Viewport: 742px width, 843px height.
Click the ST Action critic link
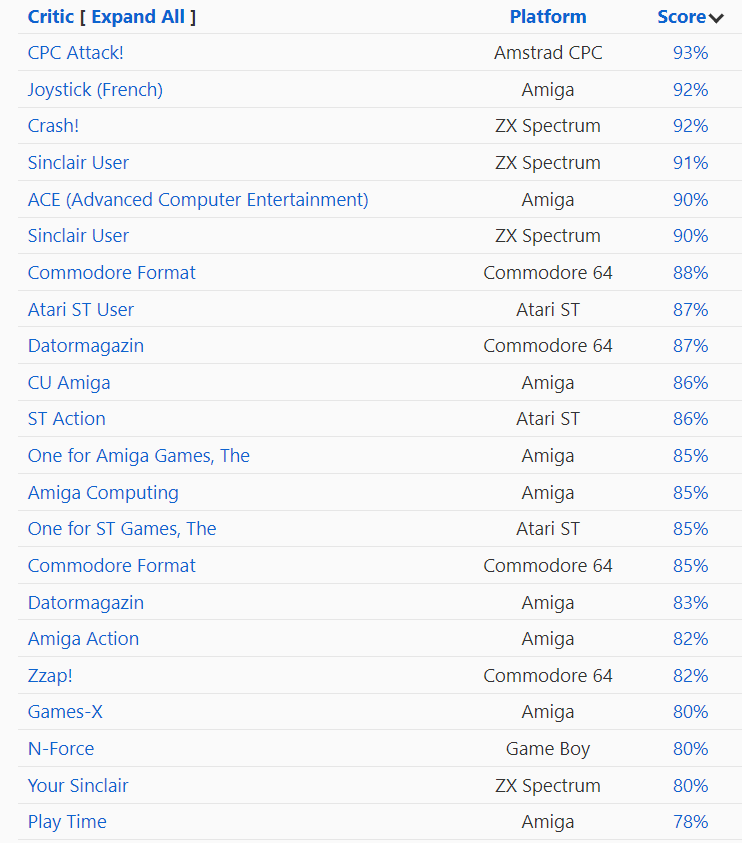pos(66,418)
